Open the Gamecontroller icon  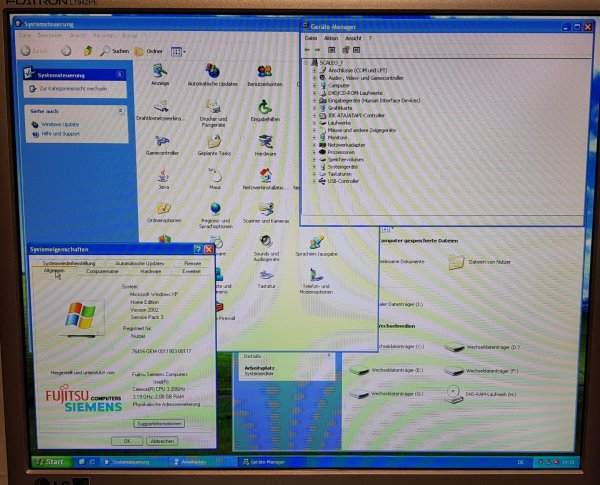[x=162, y=145]
